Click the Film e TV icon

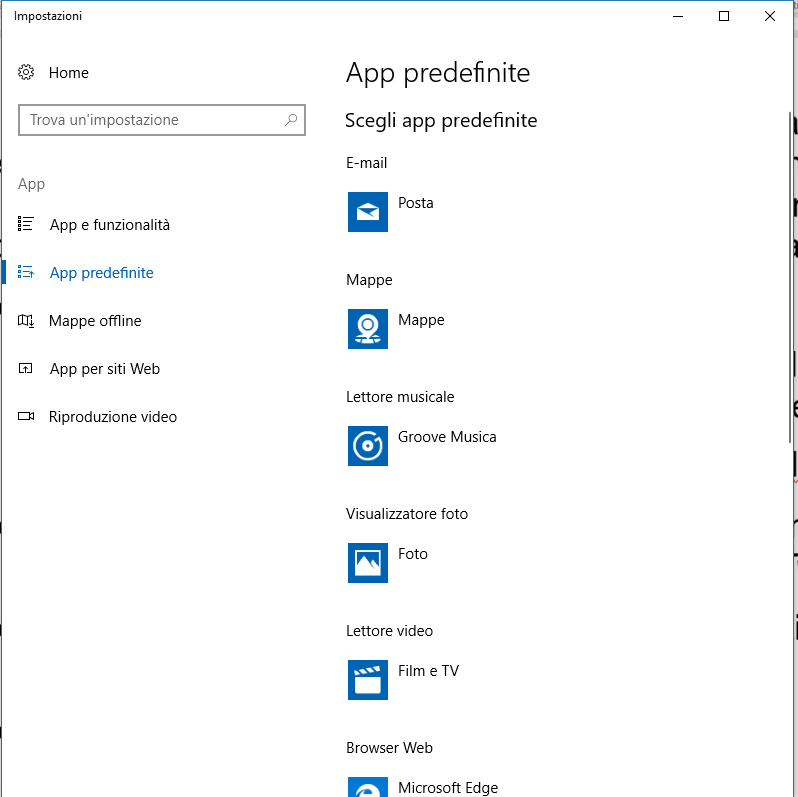[367, 680]
